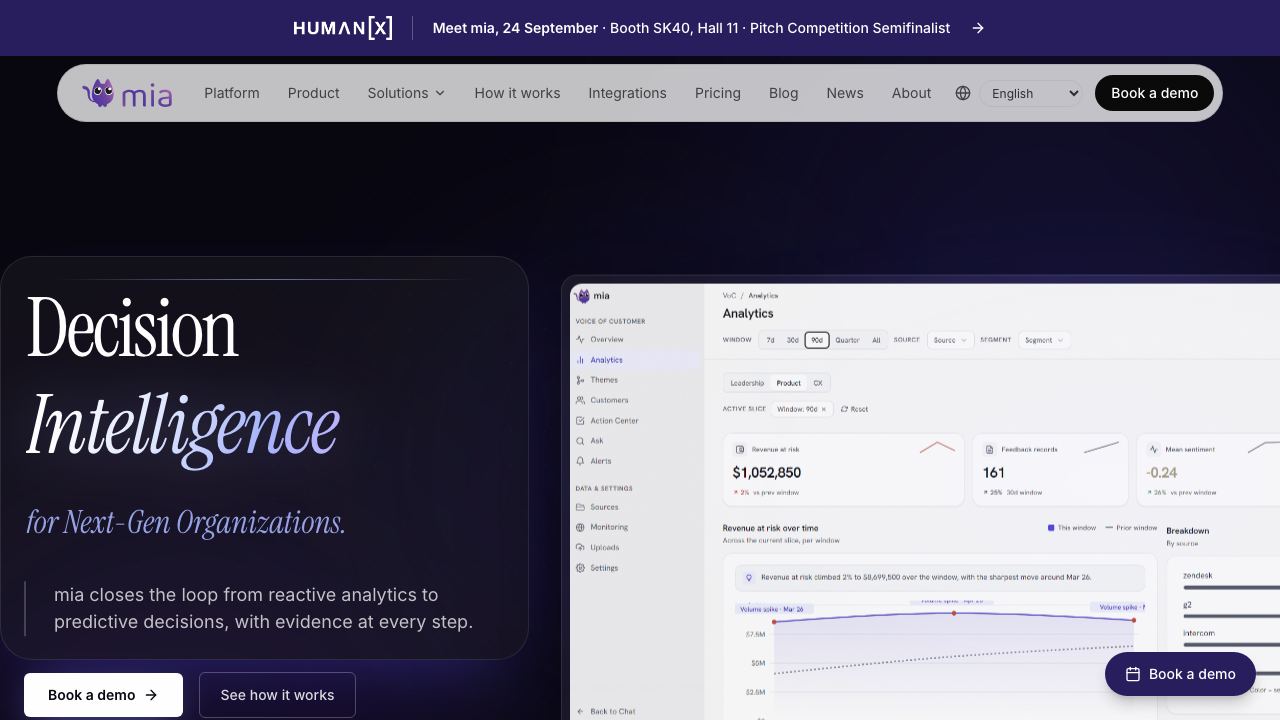The height and width of the screenshot is (720, 1280).
Task: Click the mia logo inside the dashboard sidebar
Action: click(592, 296)
